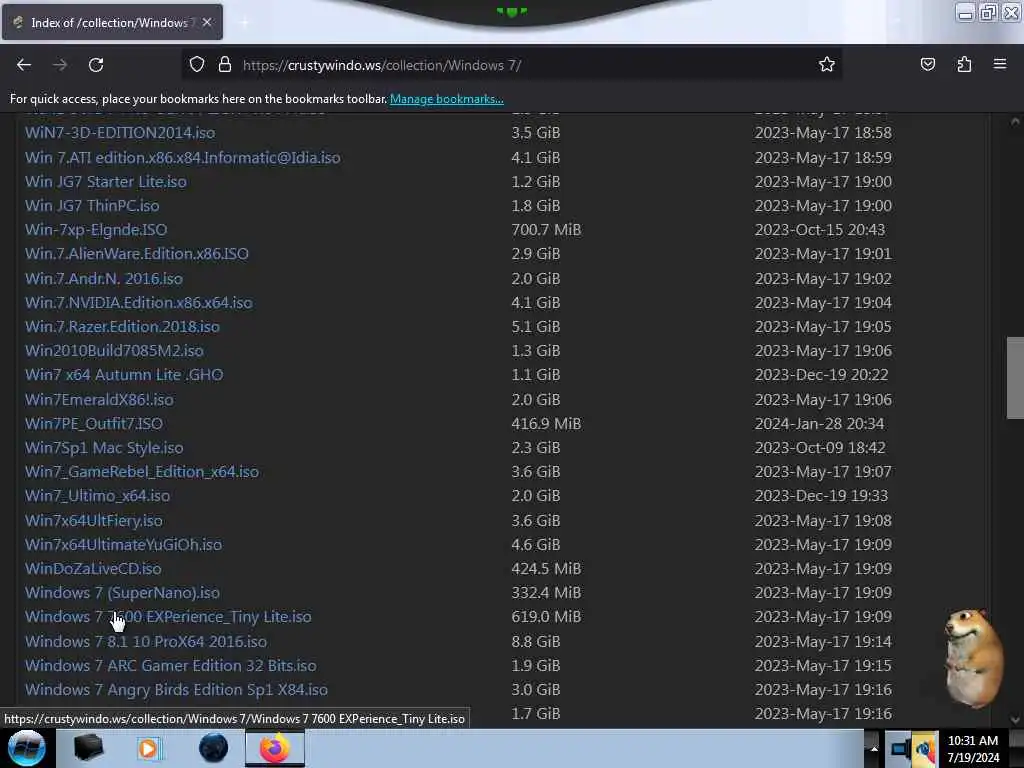Download Win7 x64 Autumn Lite .GHO
Screen dimensions: 1024x768
(124, 375)
